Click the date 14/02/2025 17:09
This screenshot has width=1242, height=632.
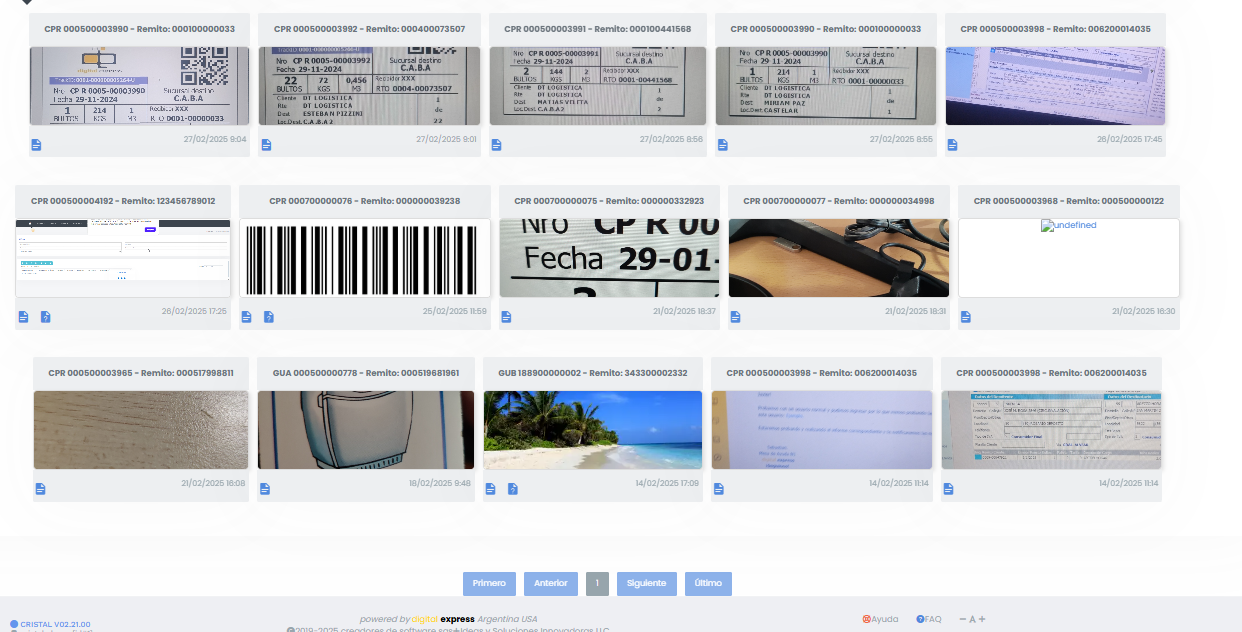(667, 484)
